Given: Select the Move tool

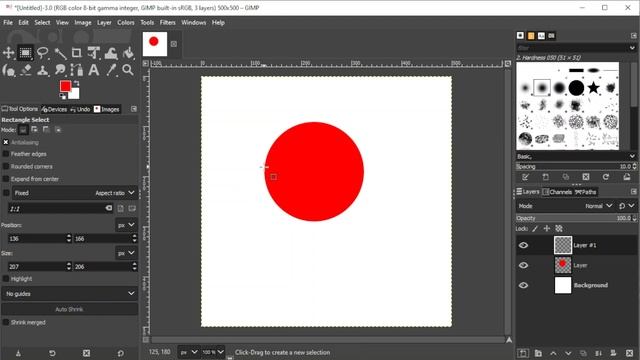Looking at the screenshot, I should pyautogui.click(x=9, y=53).
